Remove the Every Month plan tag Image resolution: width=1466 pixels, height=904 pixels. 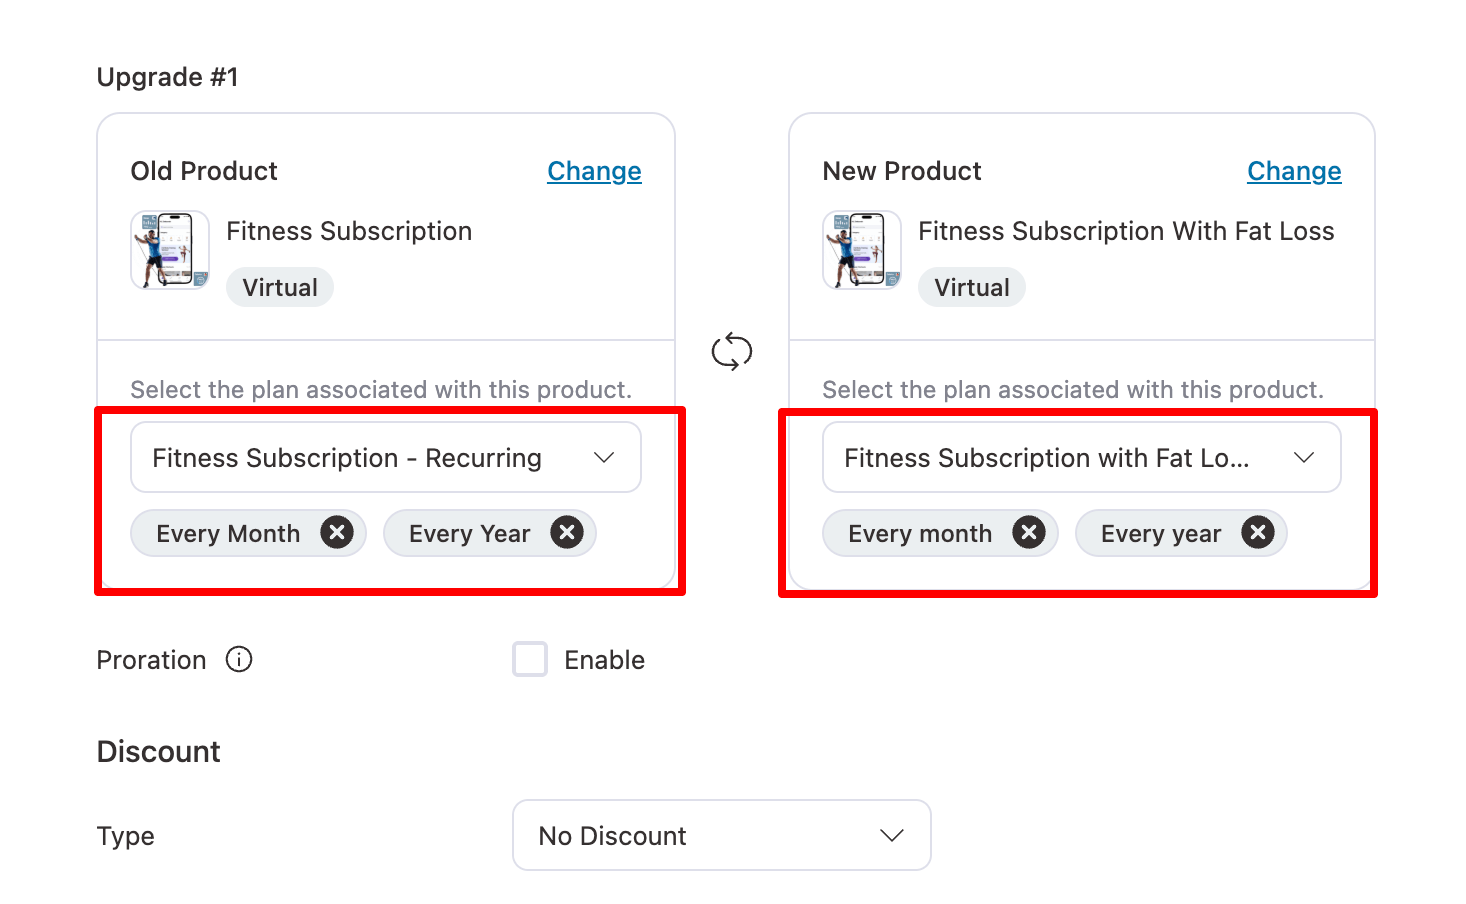pyautogui.click(x=336, y=533)
